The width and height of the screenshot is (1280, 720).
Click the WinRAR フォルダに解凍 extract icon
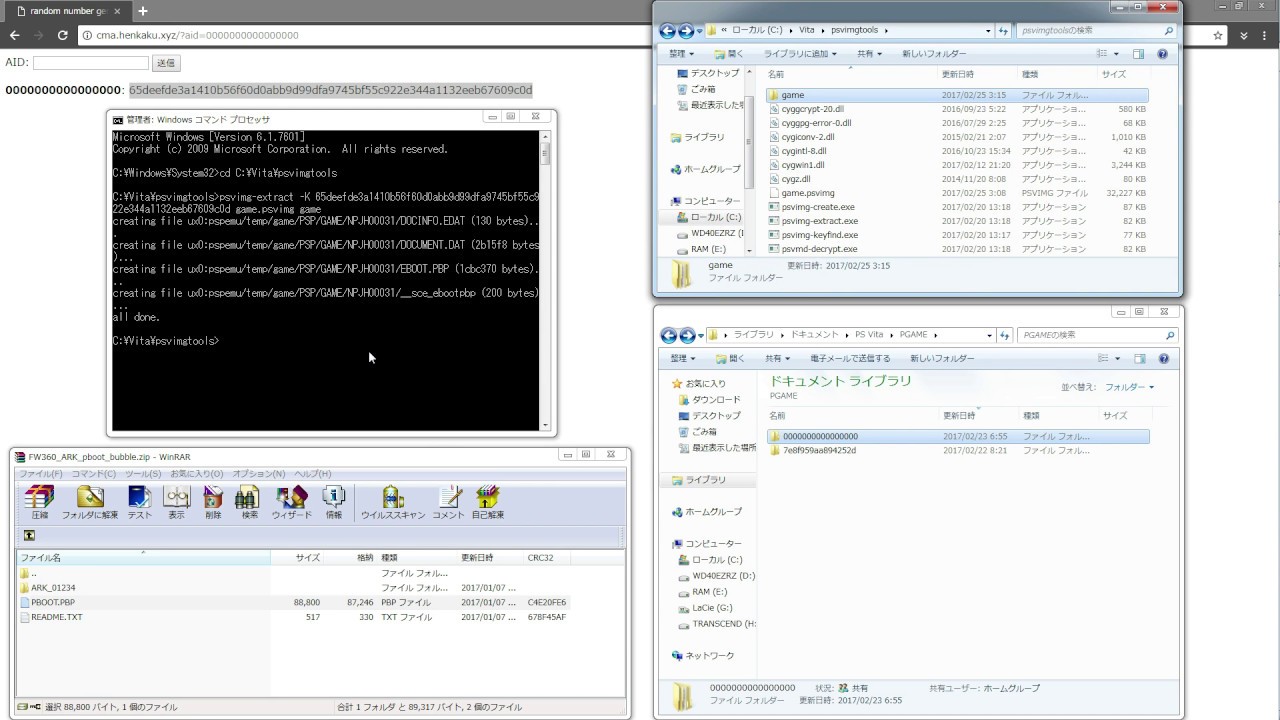tap(89, 502)
